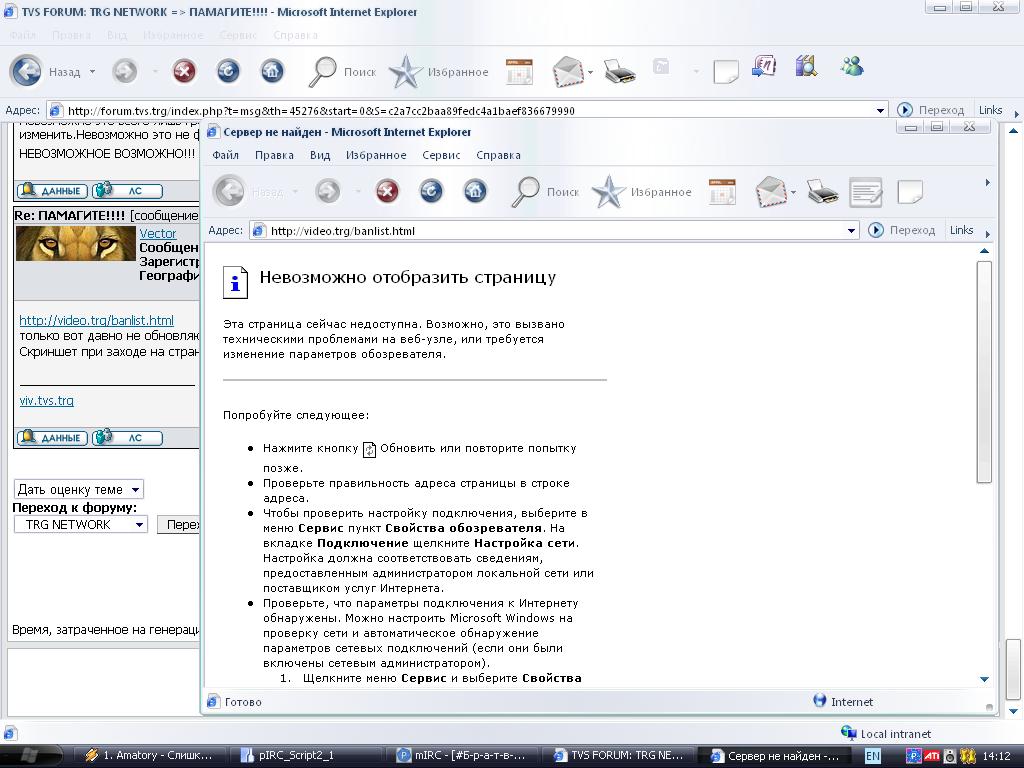Open Back history arrow in forum window
This screenshot has height=768, width=1024.
tap(92, 71)
